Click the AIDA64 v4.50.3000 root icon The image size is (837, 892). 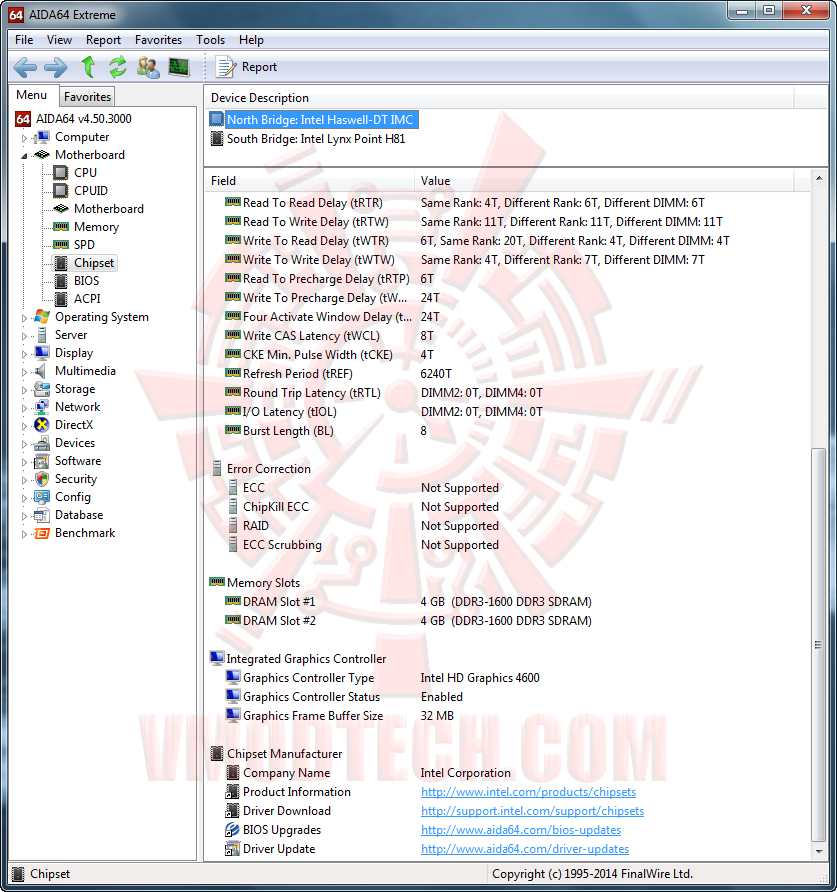pos(23,119)
